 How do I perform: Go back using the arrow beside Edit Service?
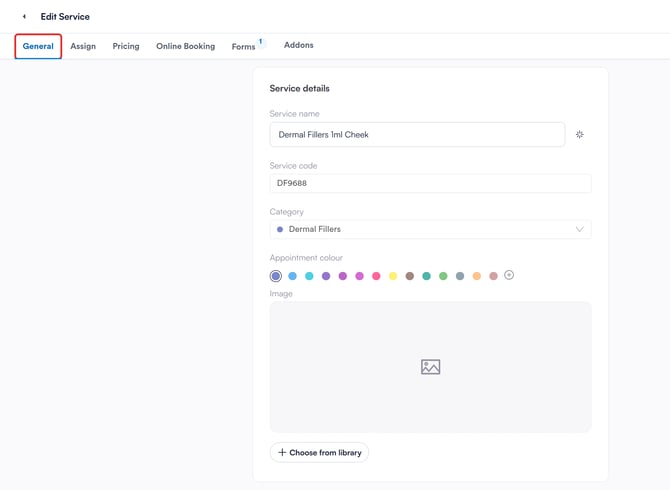[24, 17]
